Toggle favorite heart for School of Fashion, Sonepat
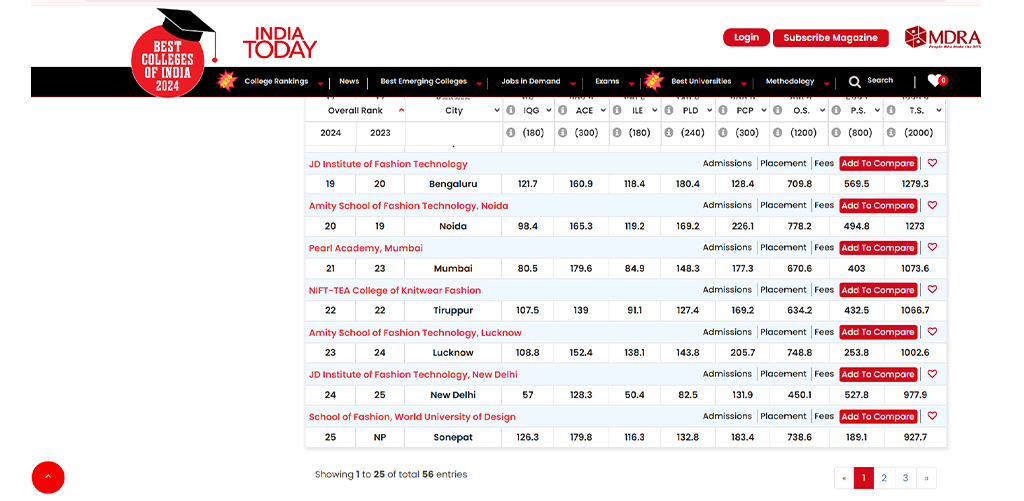 pyautogui.click(x=932, y=416)
